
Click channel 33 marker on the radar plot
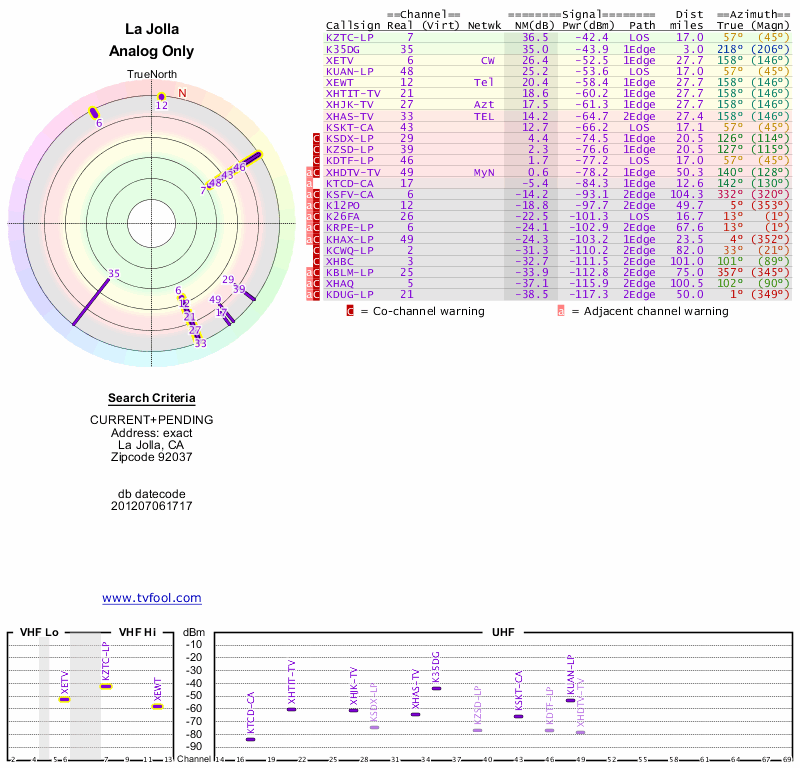pos(199,339)
